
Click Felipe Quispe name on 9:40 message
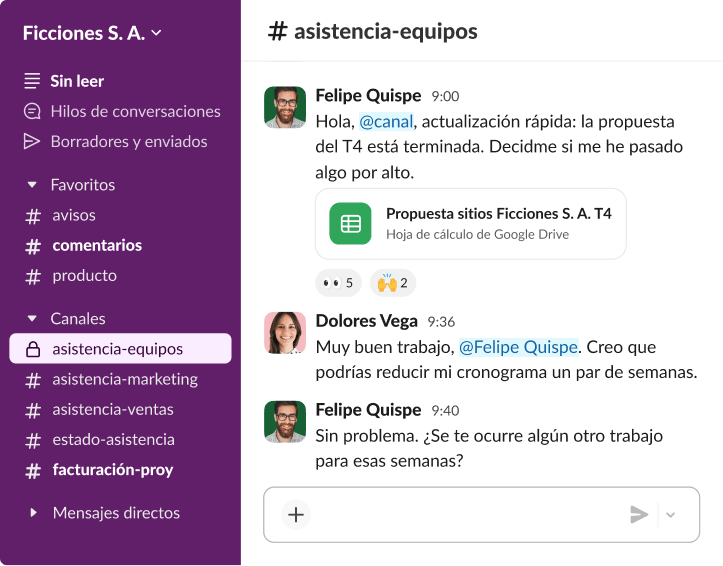pyautogui.click(x=368, y=410)
